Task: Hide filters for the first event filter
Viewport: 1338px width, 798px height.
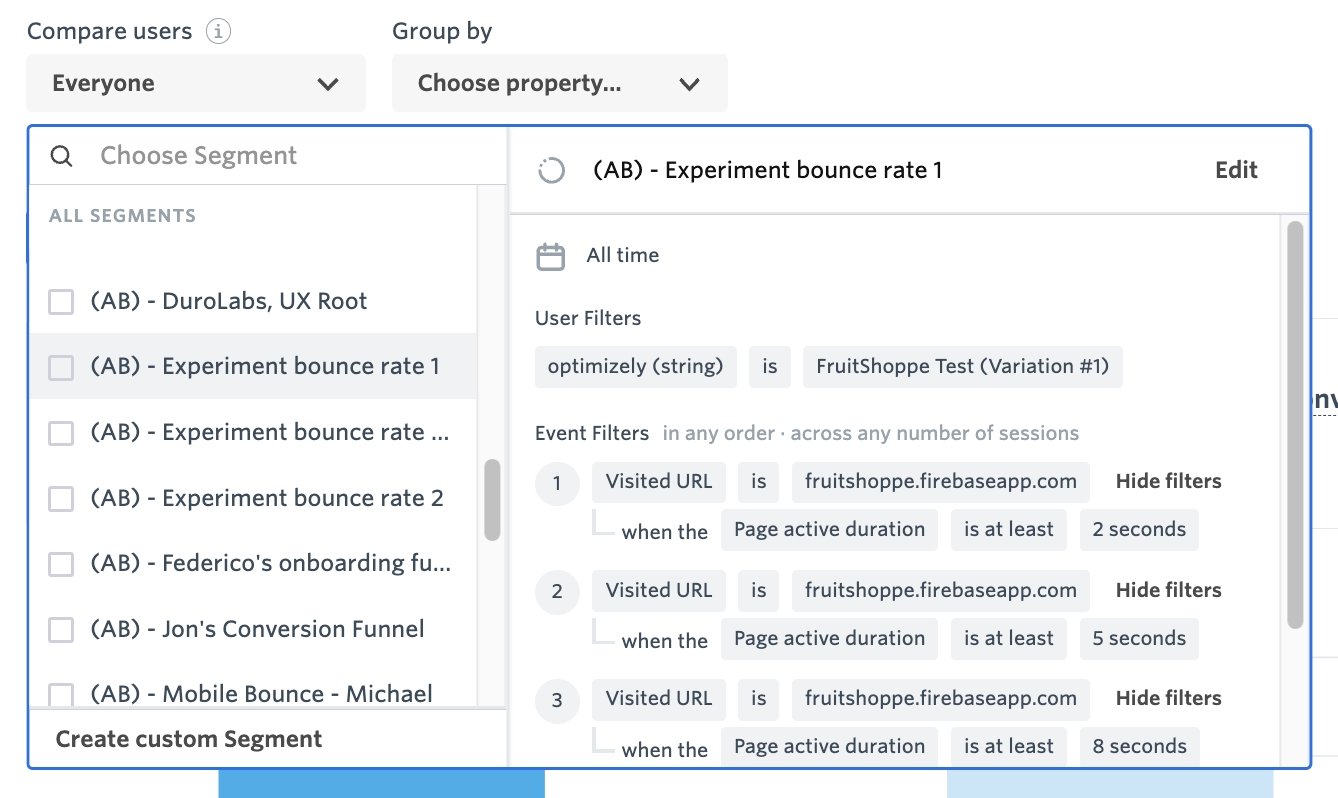Action: (x=1168, y=481)
